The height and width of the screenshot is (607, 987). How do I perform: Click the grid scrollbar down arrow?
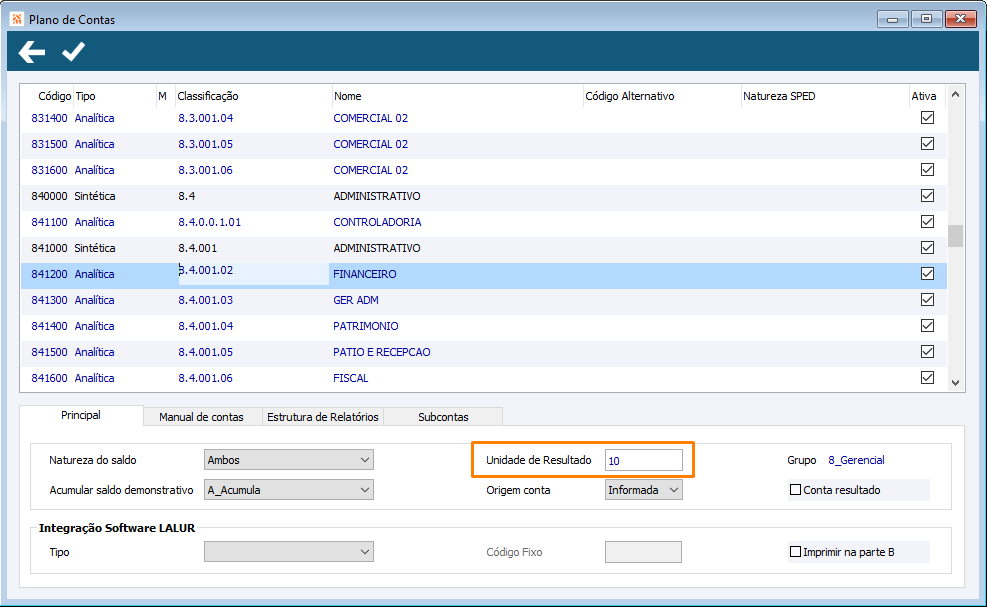956,383
